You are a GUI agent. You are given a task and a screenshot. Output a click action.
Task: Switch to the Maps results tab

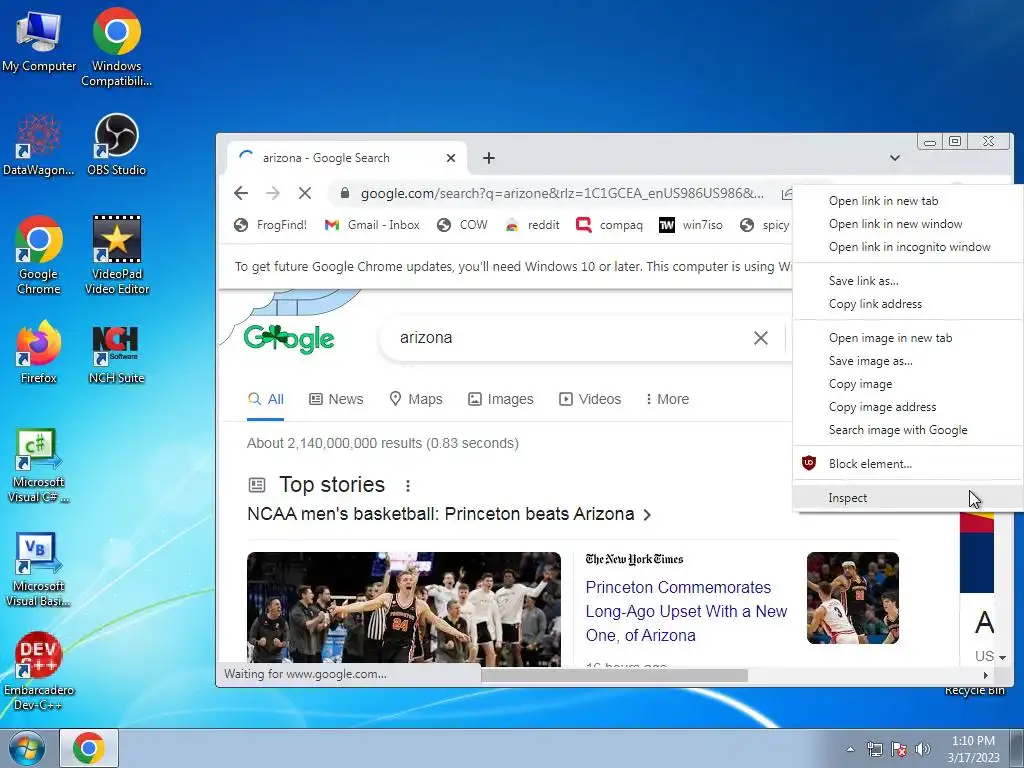pyautogui.click(x=416, y=399)
